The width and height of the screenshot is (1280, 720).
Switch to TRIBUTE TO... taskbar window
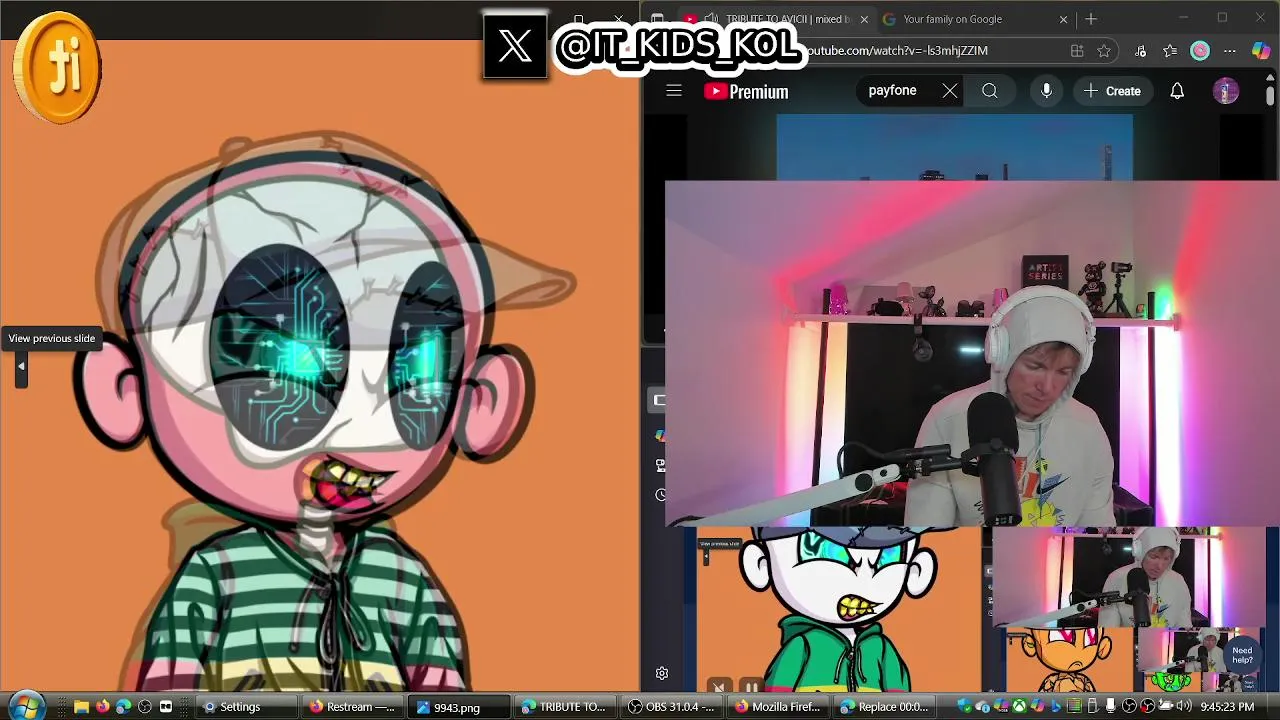pos(565,707)
